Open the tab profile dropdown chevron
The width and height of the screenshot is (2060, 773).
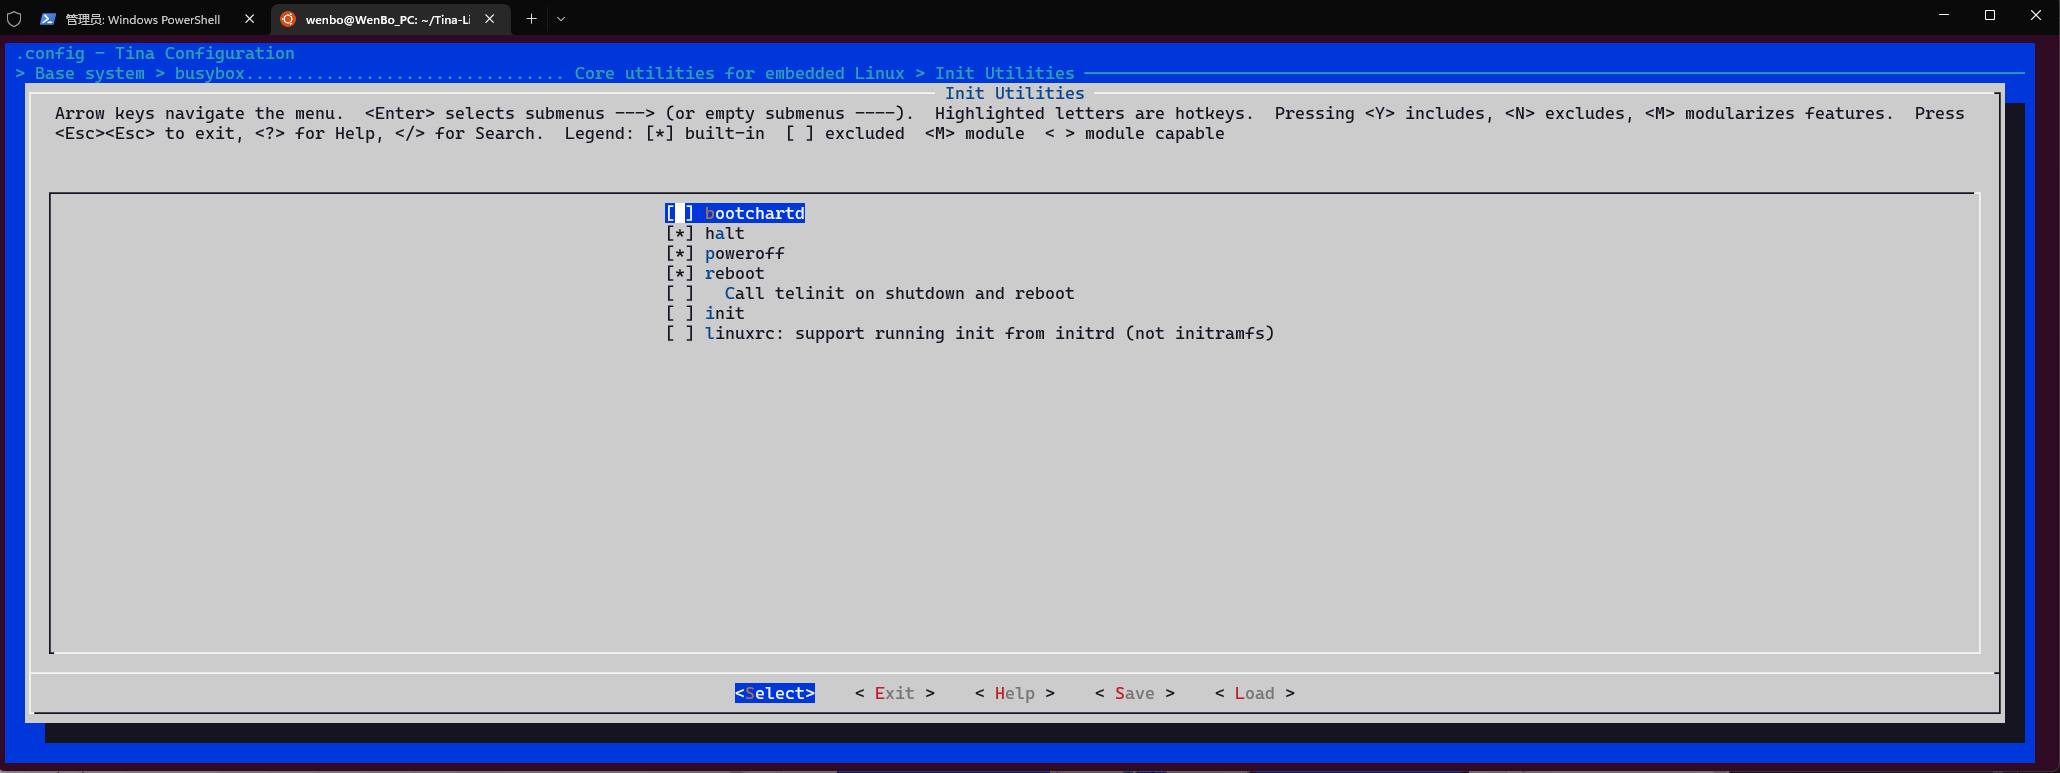(x=561, y=19)
